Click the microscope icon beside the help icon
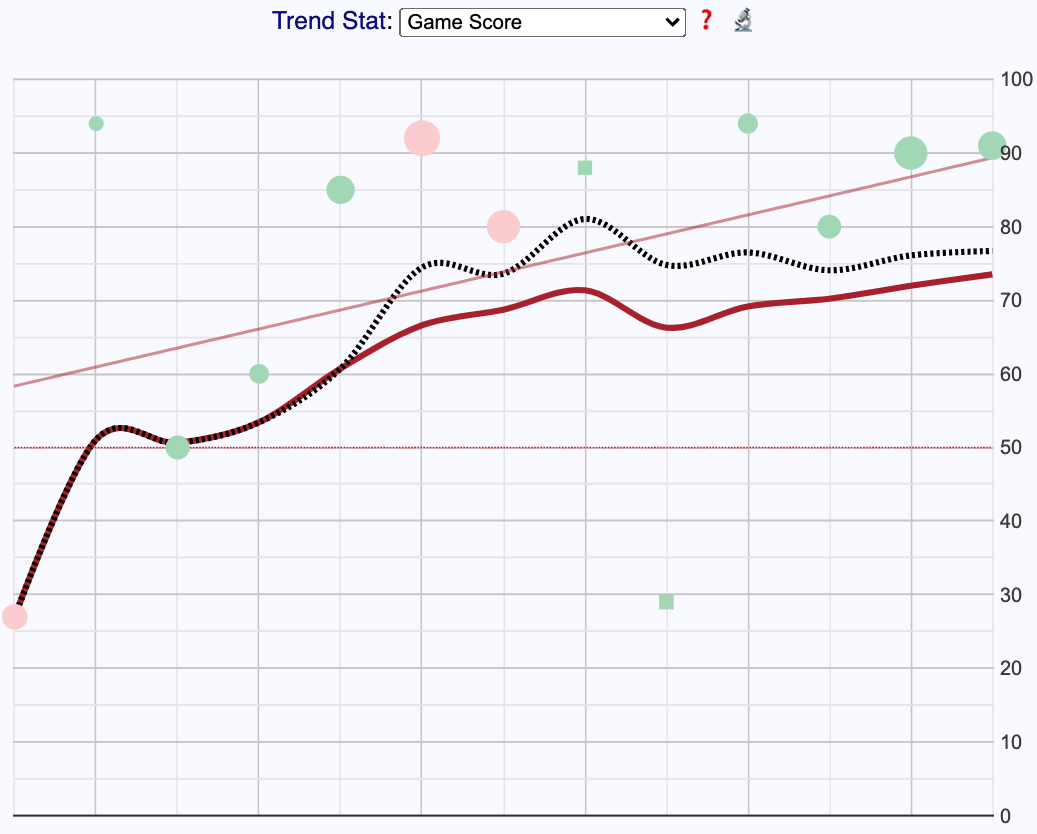 [742, 20]
